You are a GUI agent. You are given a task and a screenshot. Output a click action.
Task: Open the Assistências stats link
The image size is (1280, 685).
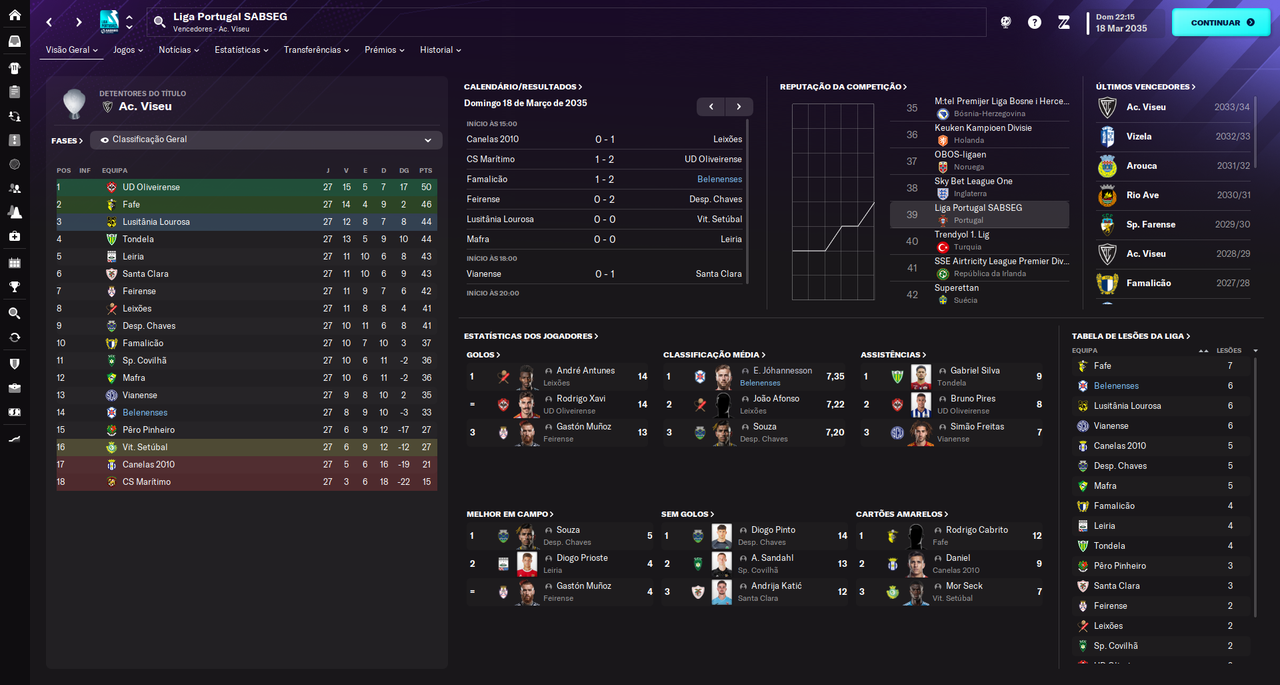point(893,354)
